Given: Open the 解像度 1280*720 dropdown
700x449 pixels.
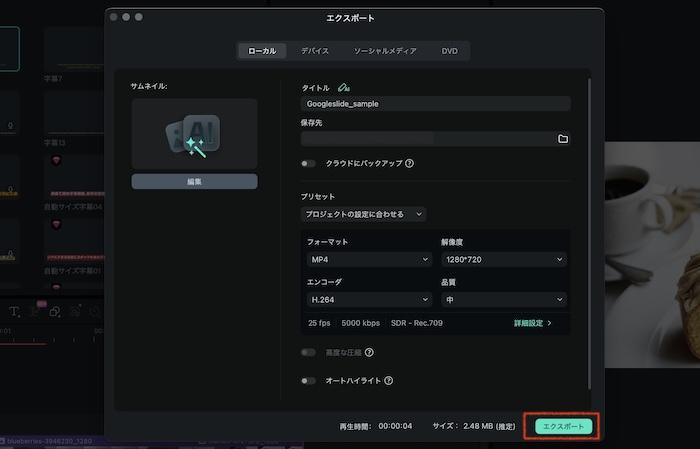Looking at the screenshot, I should tap(504, 259).
